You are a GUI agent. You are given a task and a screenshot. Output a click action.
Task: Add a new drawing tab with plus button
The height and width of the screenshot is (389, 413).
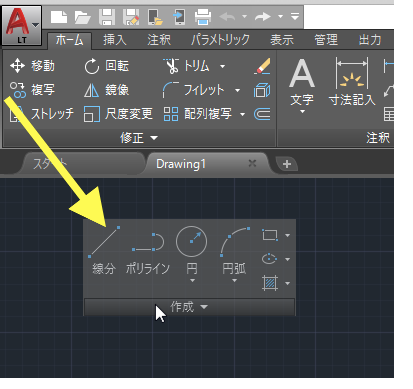[287, 164]
